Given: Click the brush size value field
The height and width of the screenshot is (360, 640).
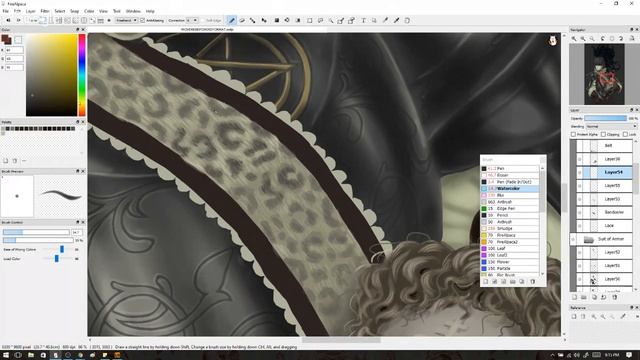Looking at the screenshot, I should point(77,232).
